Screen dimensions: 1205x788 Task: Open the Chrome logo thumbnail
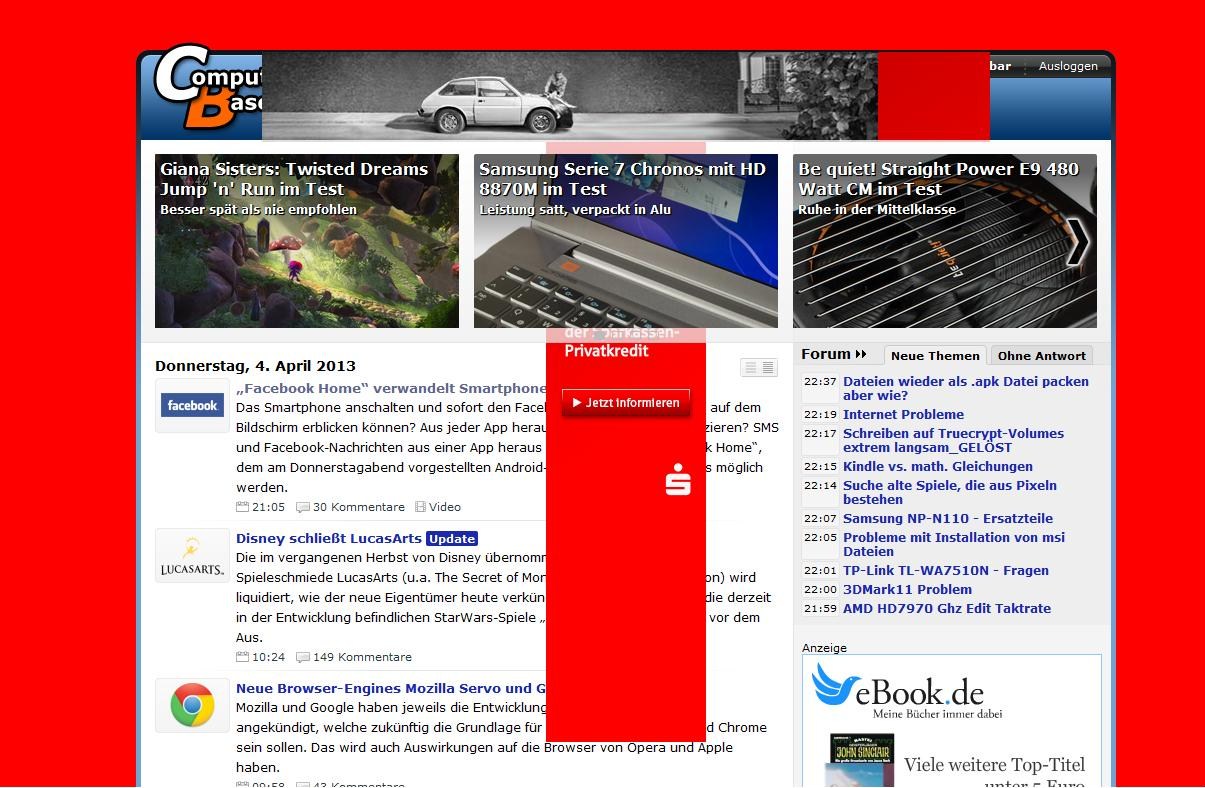click(x=192, y=705)
